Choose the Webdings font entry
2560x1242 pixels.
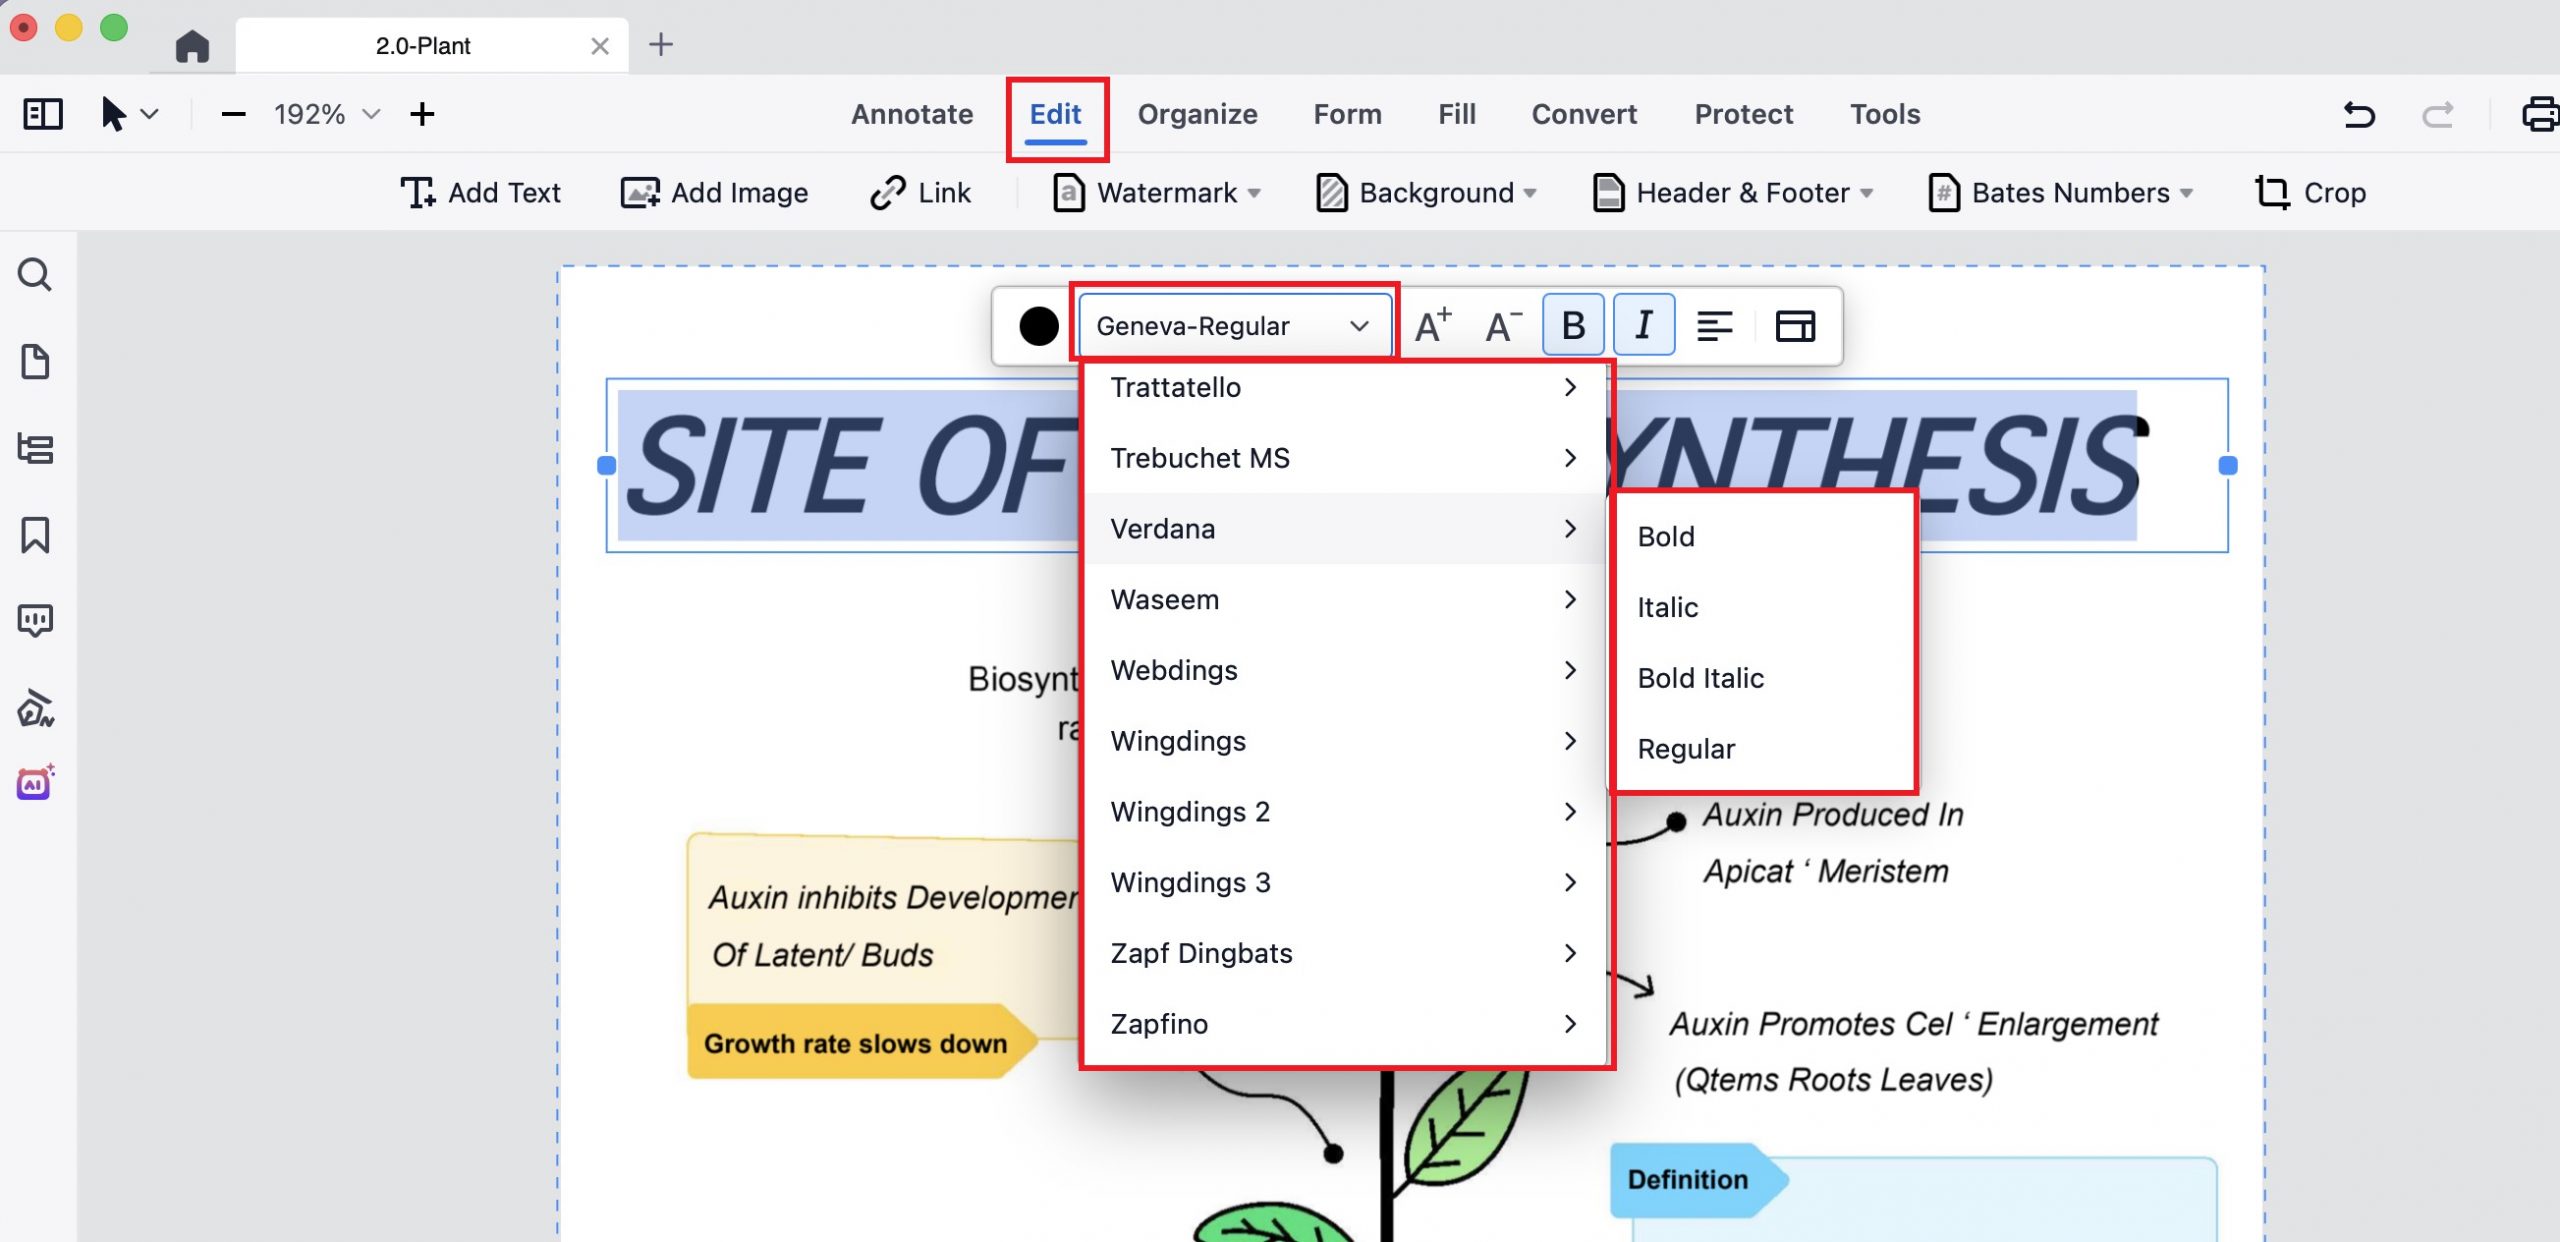[1345, 670]
